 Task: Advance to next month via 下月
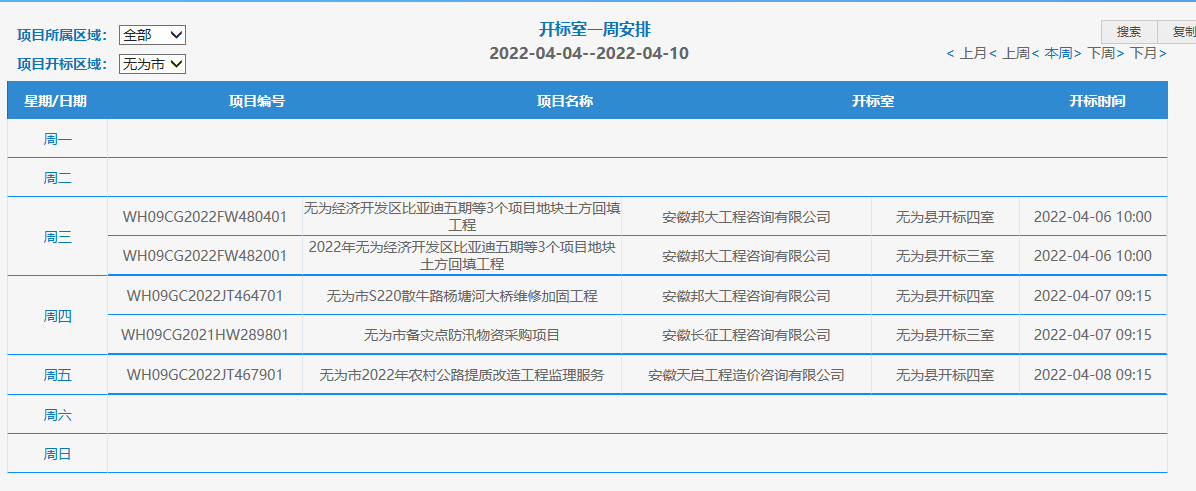1146,53
